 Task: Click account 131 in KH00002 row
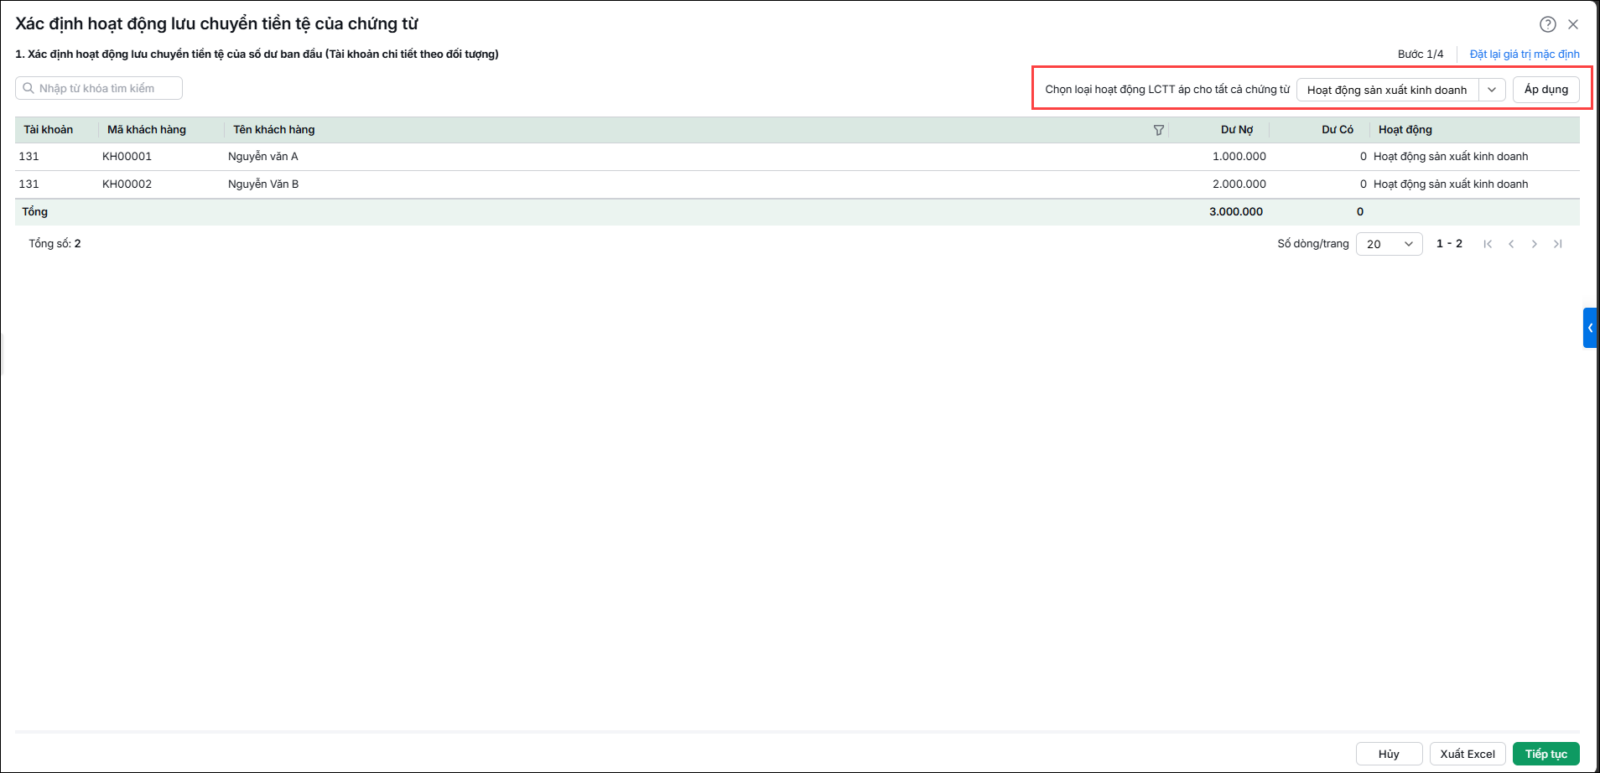point(29,184)
